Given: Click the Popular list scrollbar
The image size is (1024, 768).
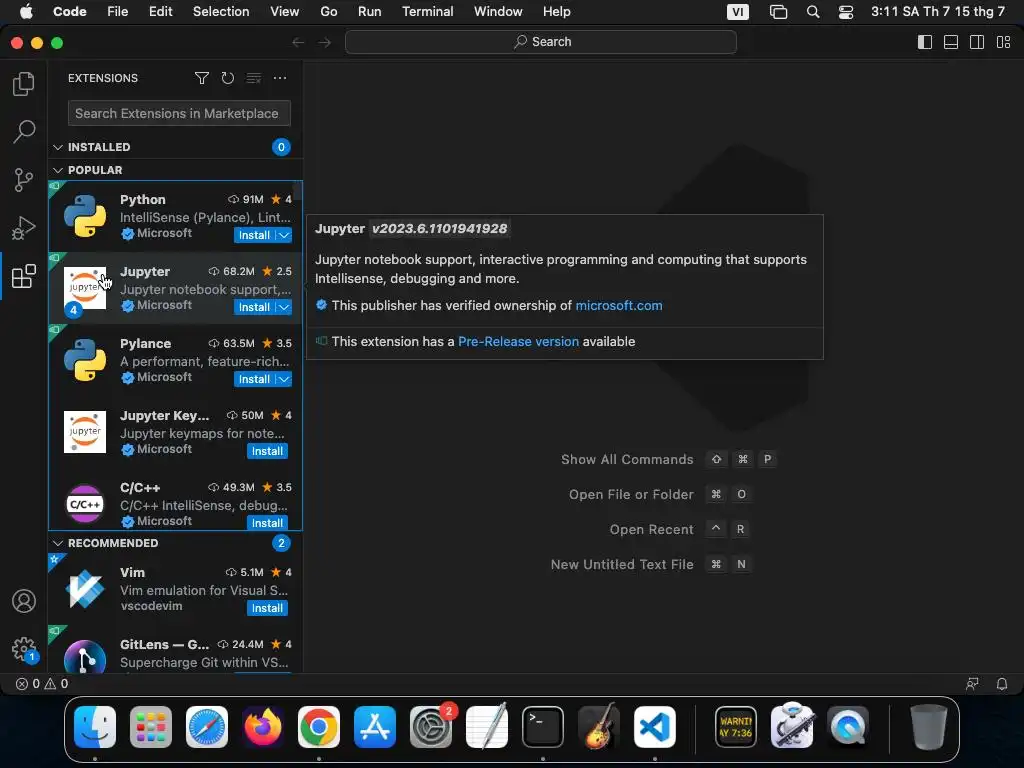Looking at the screenshot, I should click(x=297, y=191).
